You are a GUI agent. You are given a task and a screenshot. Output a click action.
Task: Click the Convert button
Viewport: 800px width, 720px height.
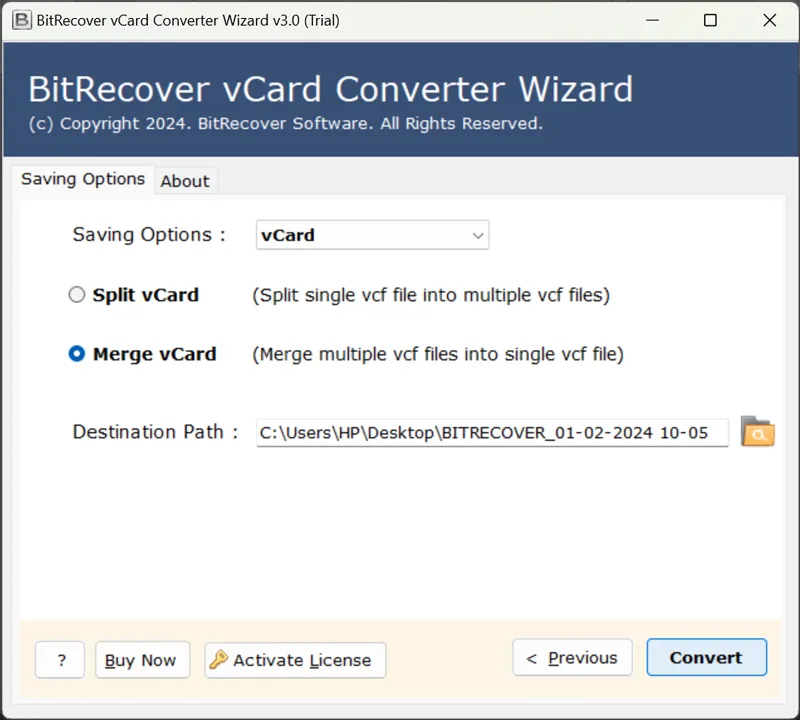coord(707,657)
